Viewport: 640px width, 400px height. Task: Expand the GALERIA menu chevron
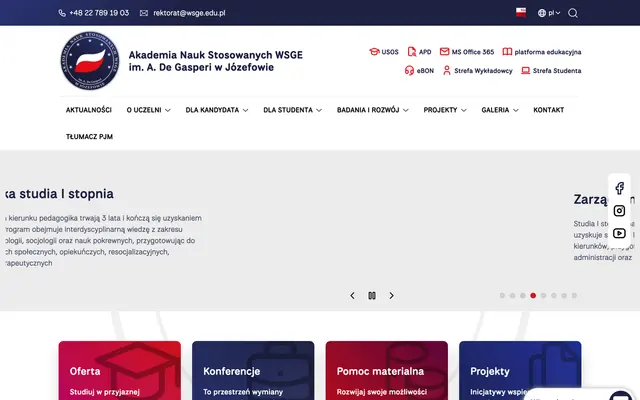tap(516, 110)
